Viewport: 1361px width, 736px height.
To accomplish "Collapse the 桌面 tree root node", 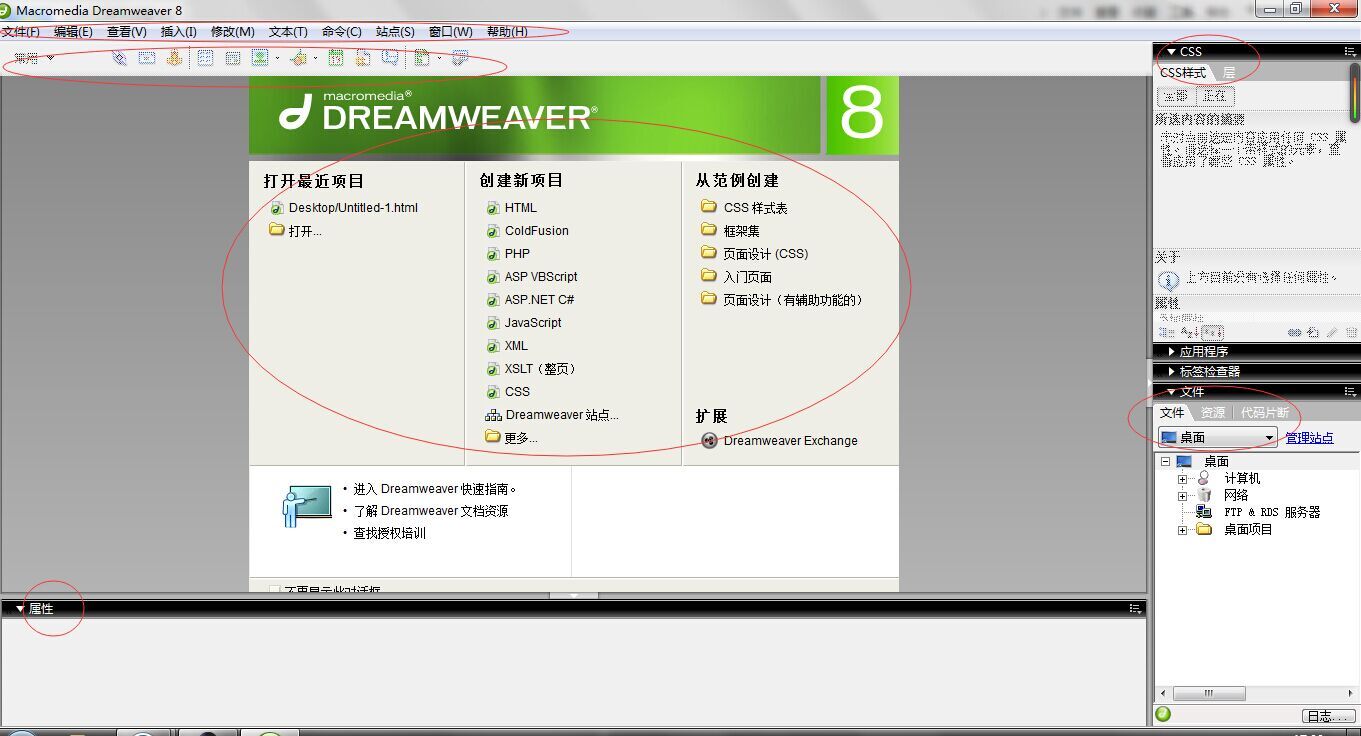I will point(1165,462).
